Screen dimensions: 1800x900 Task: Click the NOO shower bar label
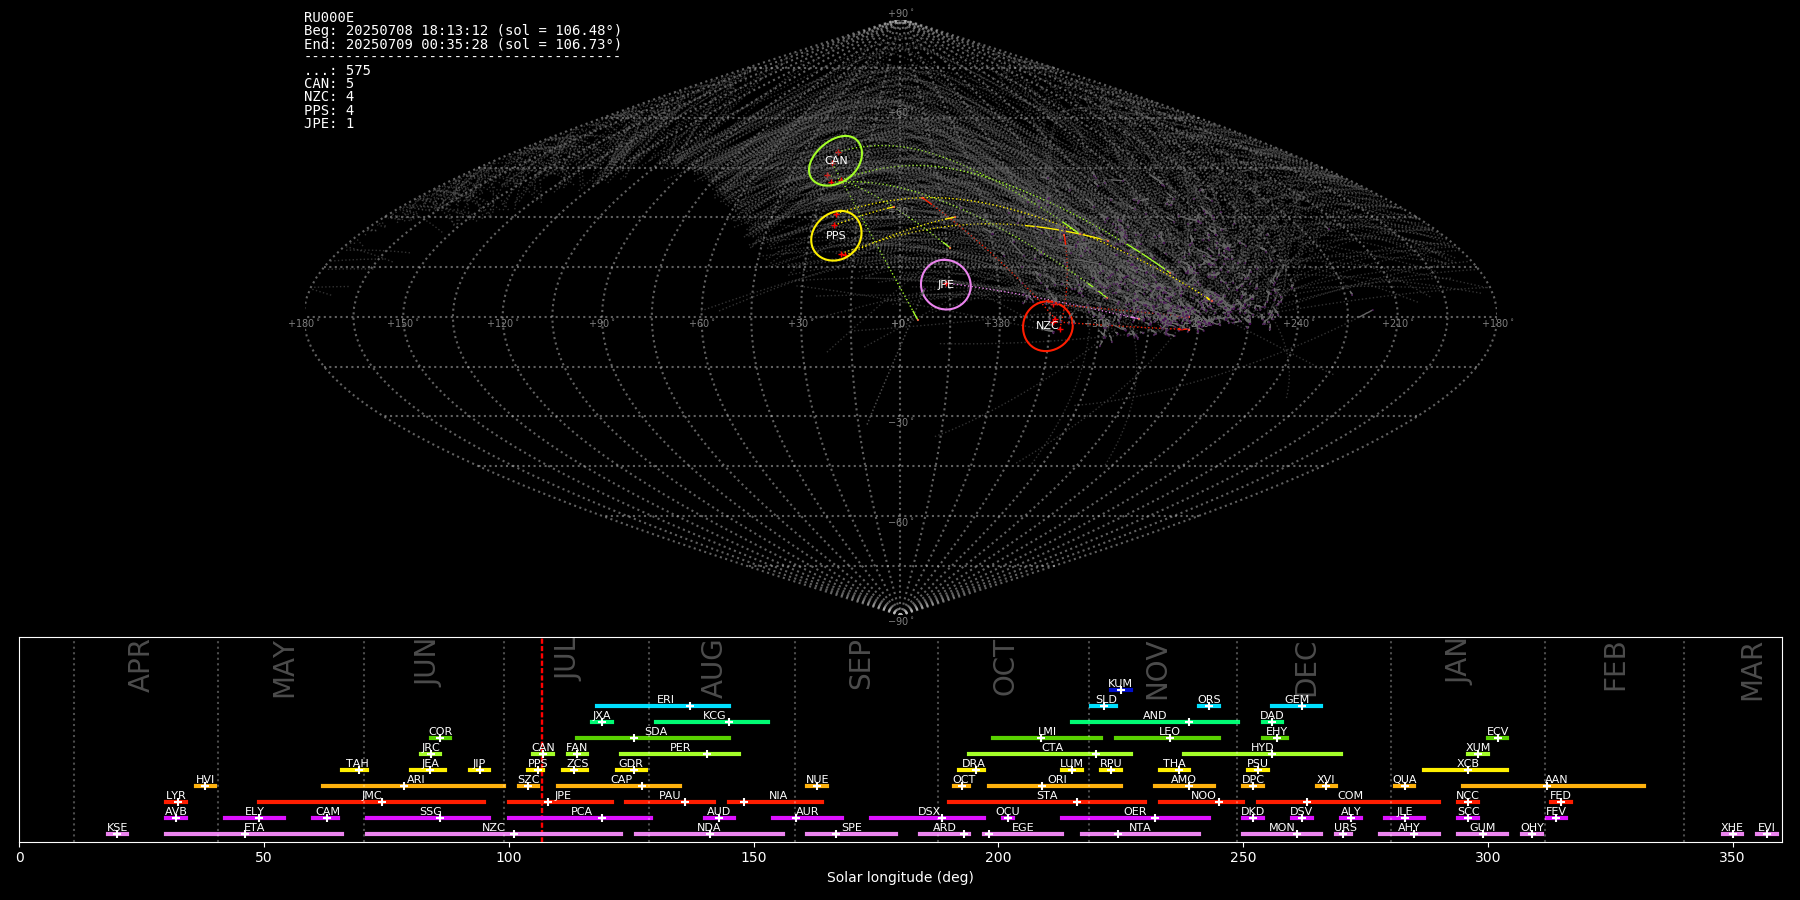[1203, 795]
